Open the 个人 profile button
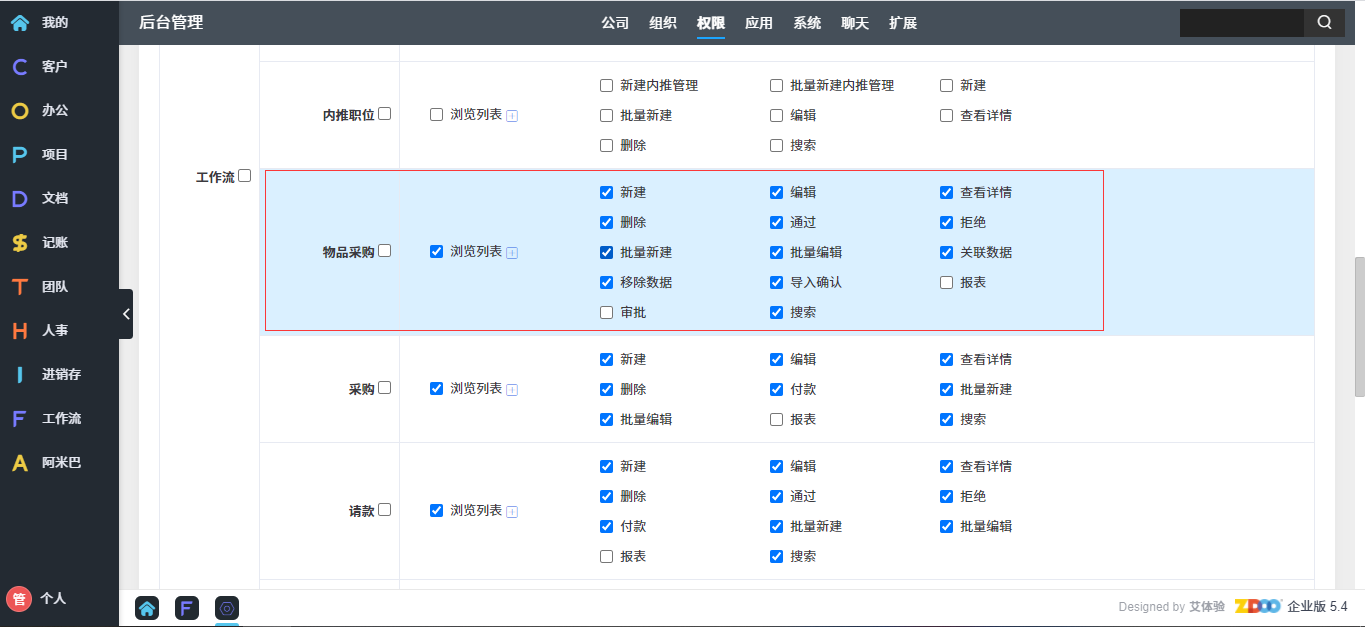Image resolution: width=1365 pixels, height=627 pixels. [36, 598]
